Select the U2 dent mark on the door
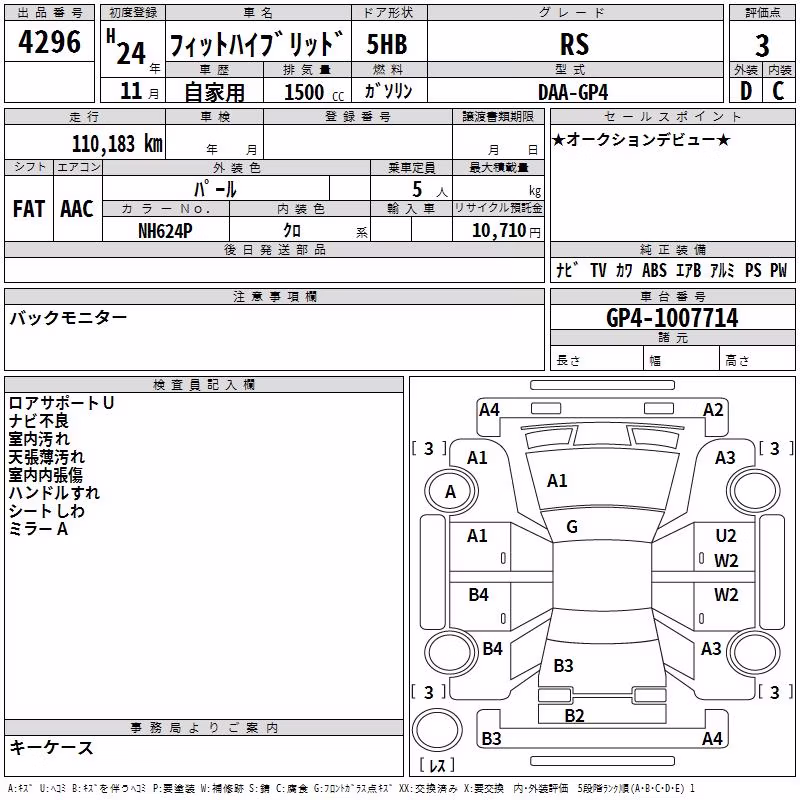 (x=726, y=536)
